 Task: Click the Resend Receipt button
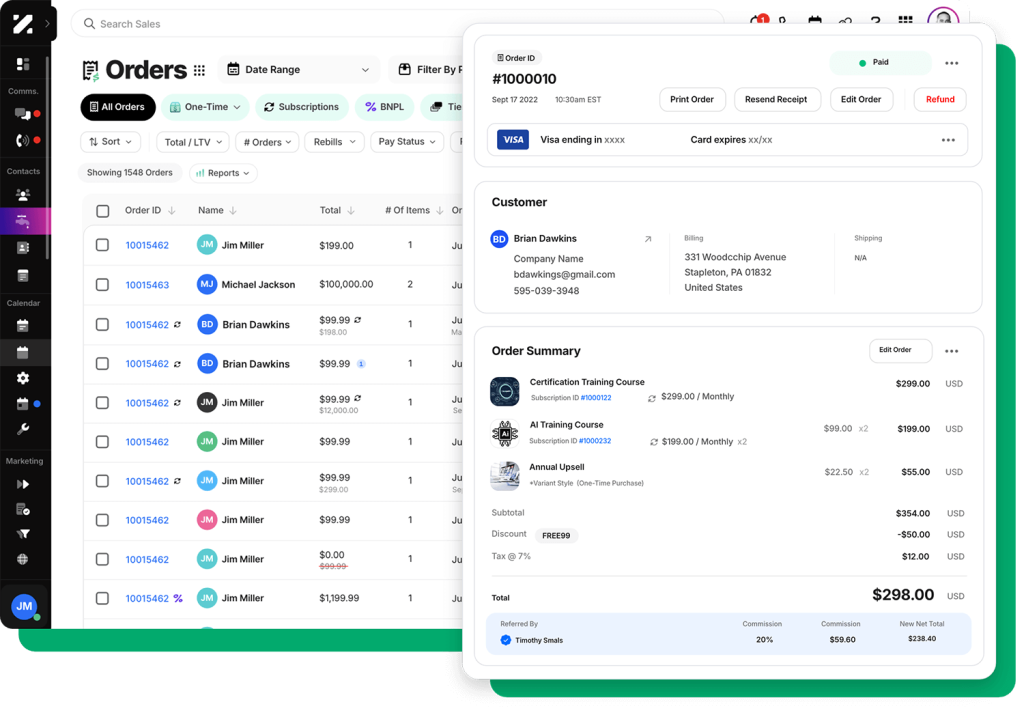click(776, 99)
